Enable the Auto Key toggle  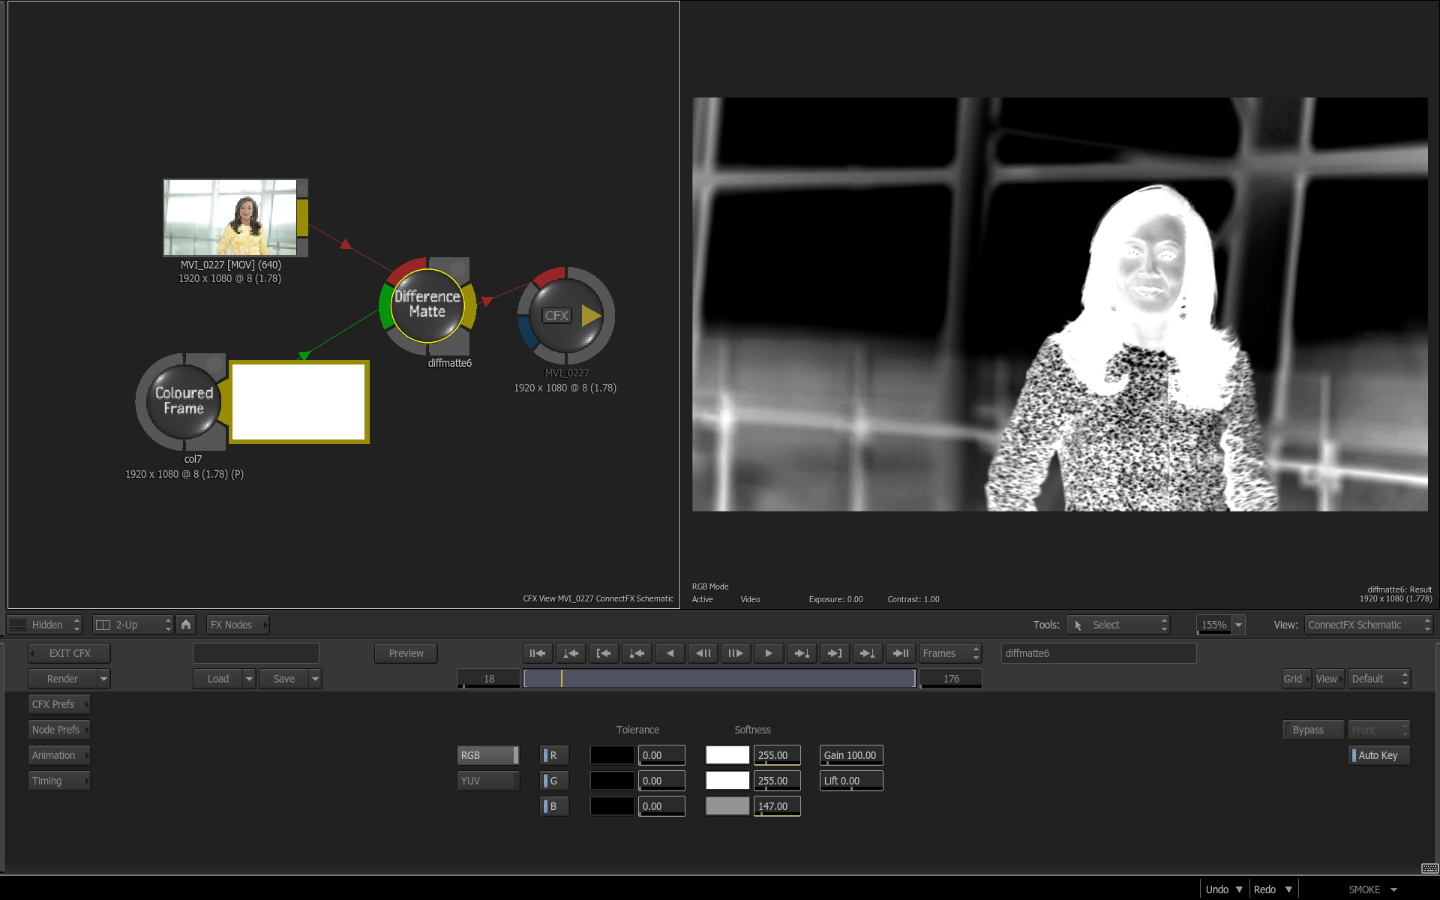click(1379, 755)
